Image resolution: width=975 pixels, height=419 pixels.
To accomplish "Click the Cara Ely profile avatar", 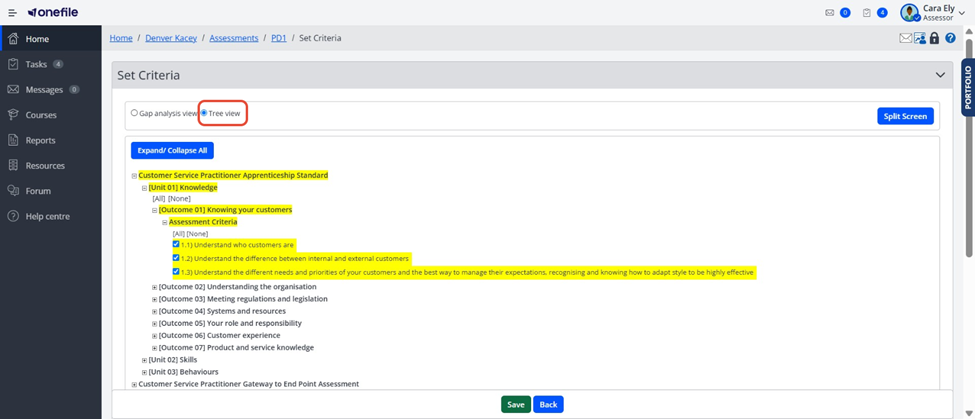I will (910, 12).
